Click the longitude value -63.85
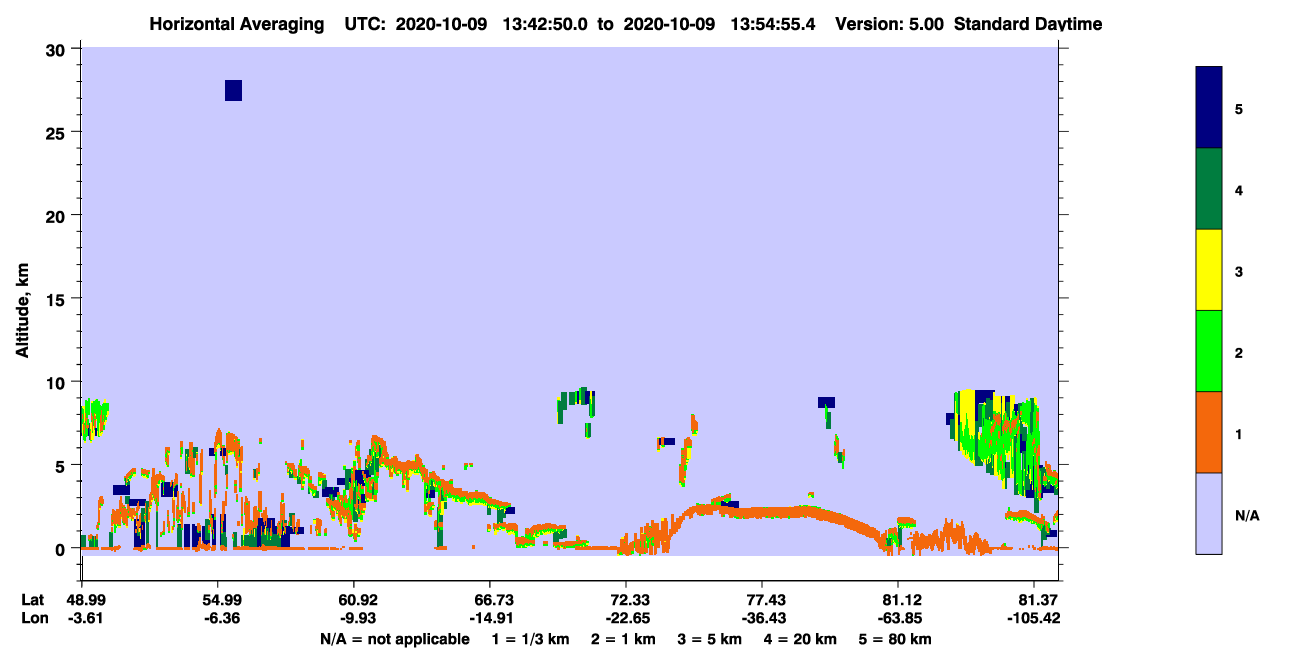This screenshot has height=667, width=1300. (x=899, y=618)
